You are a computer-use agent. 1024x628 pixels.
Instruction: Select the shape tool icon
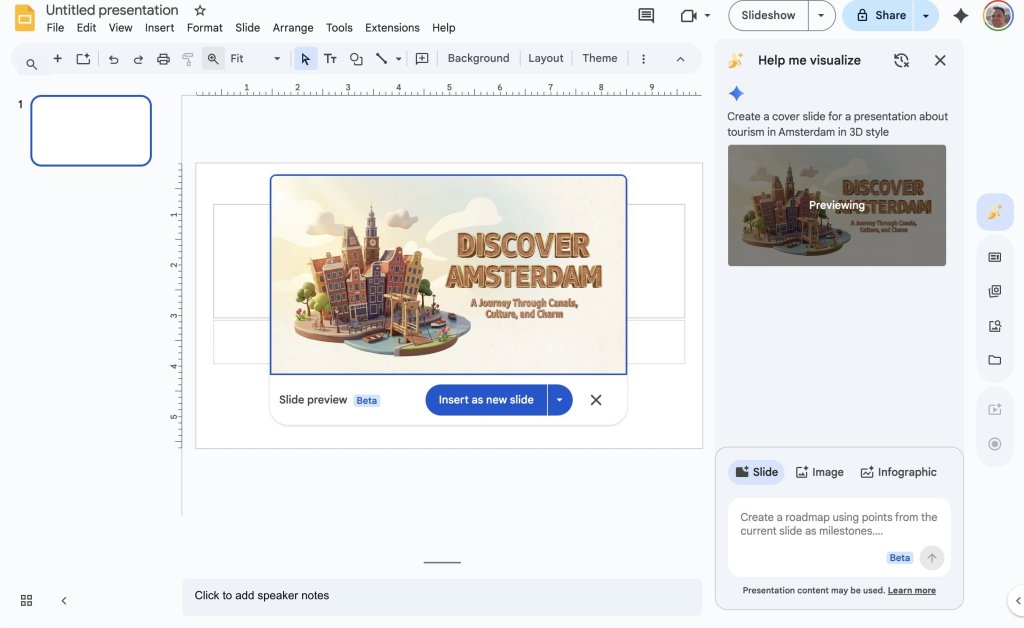click(x=356, y=59)
